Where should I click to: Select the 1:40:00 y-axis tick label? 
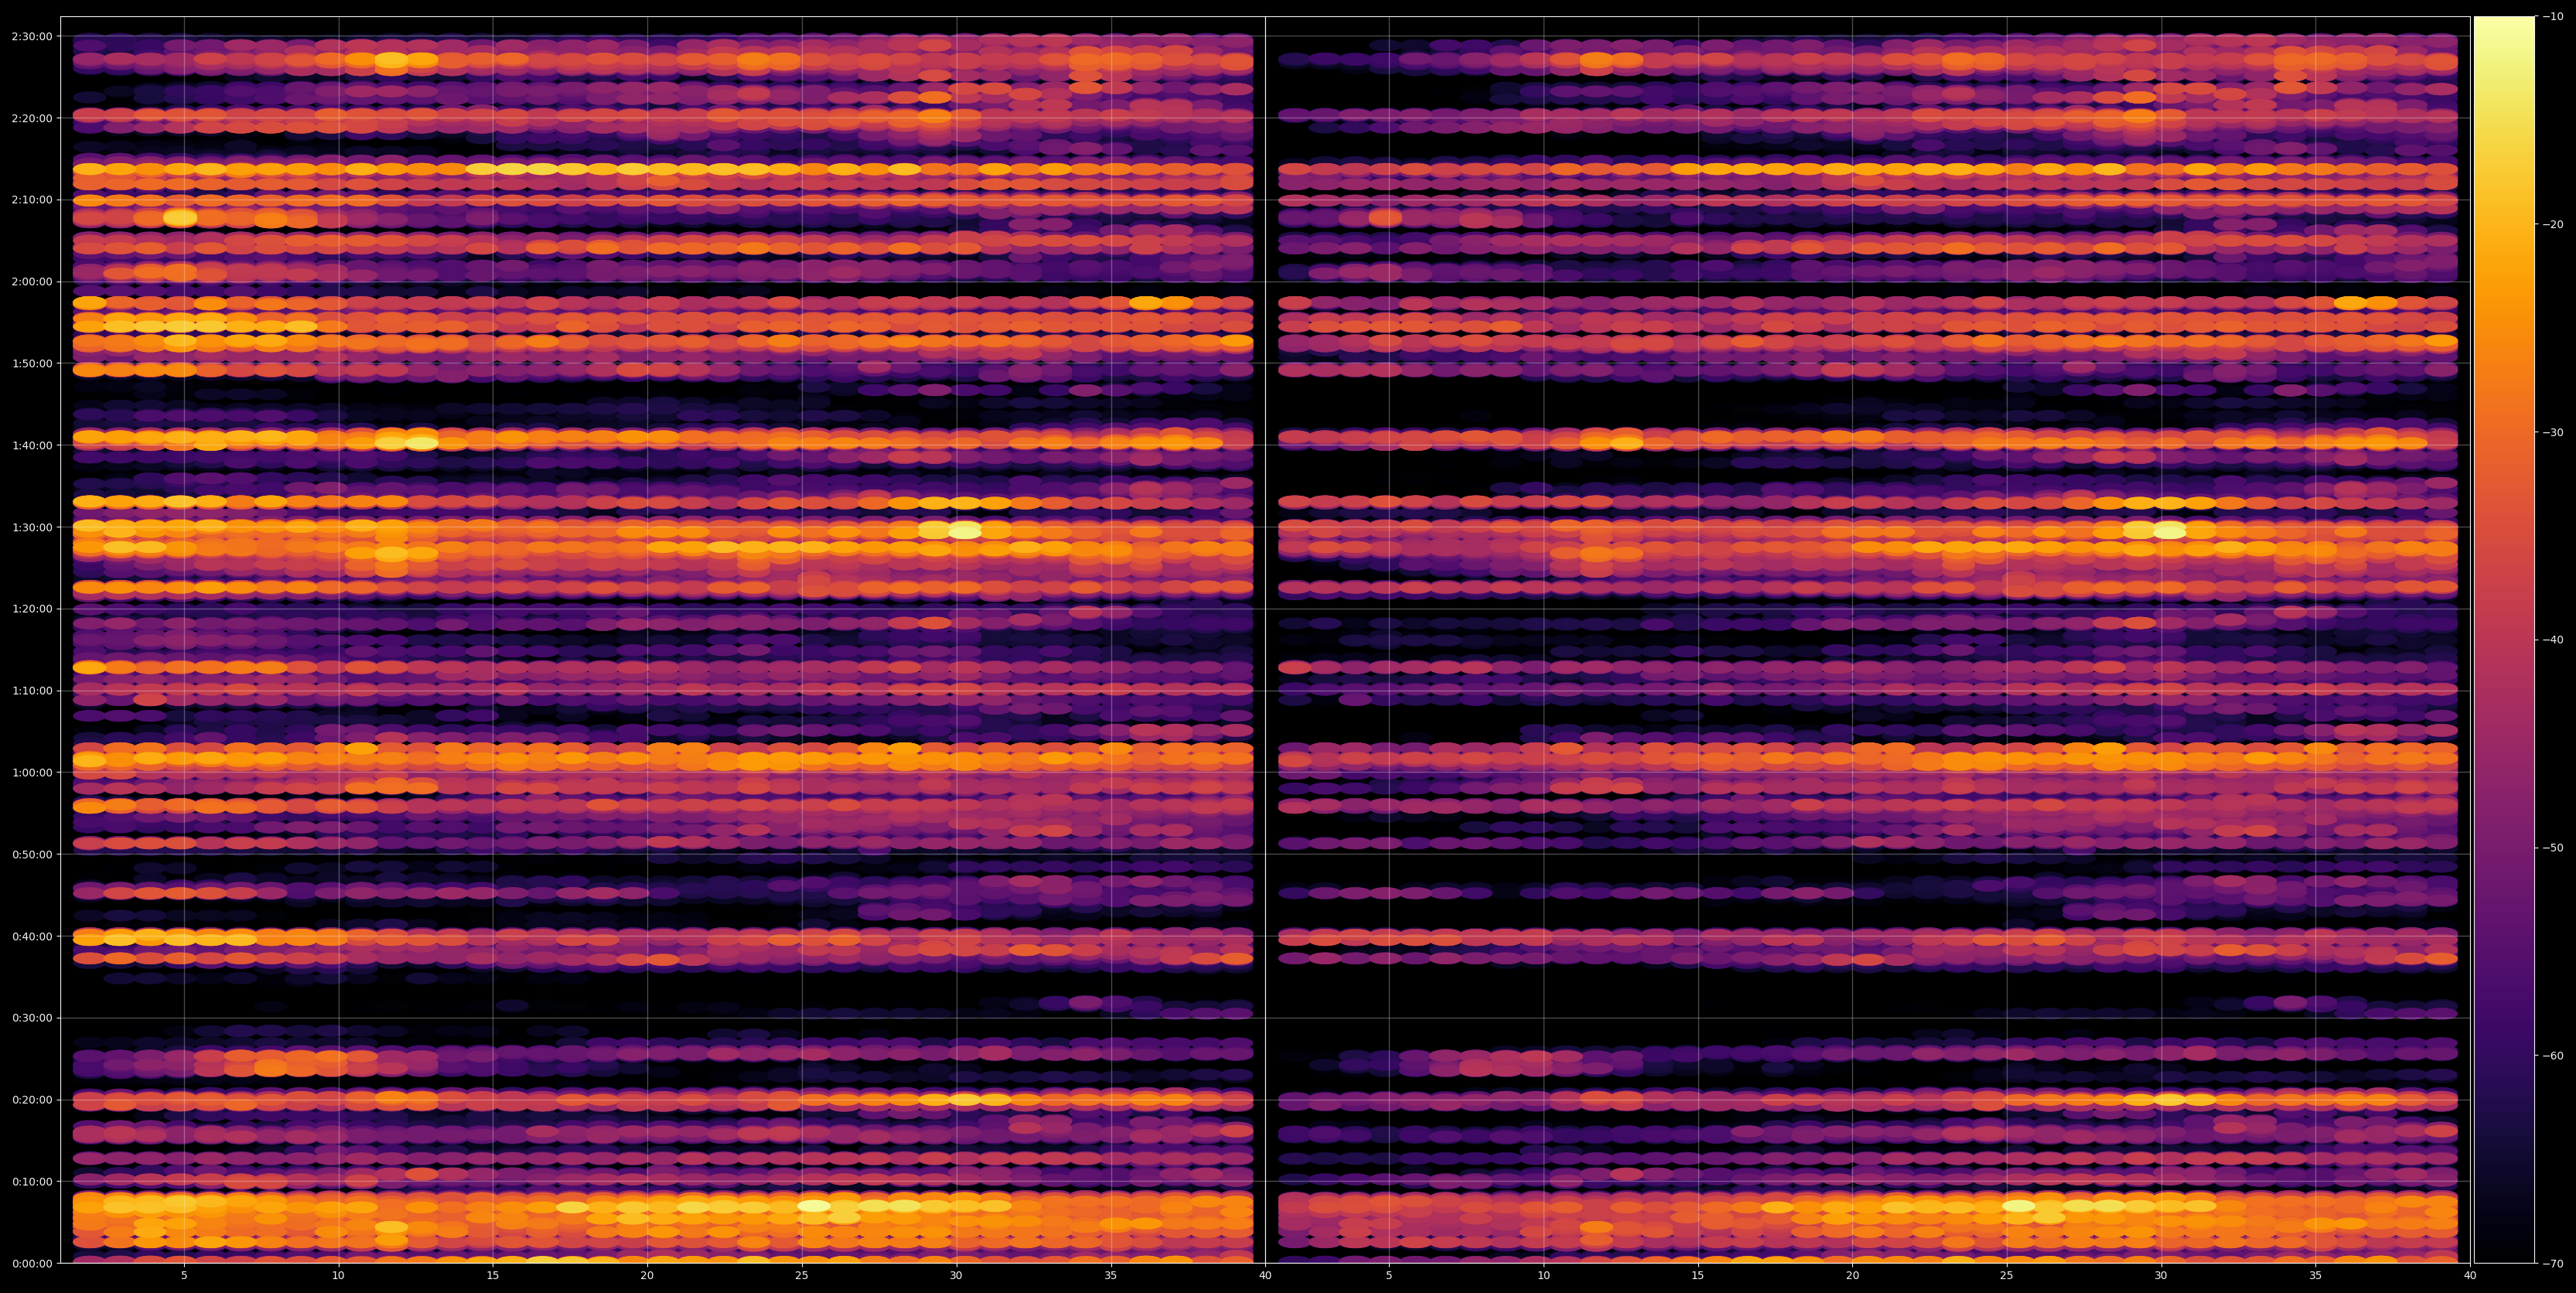[32, 445]
